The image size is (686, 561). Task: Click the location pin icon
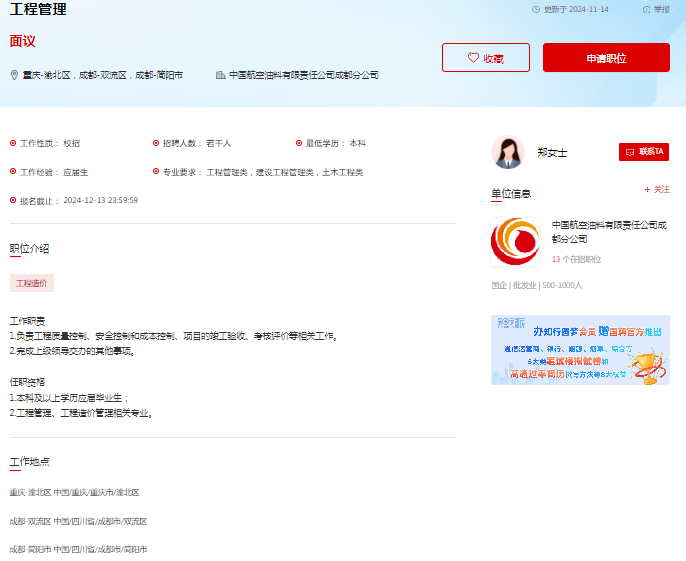(x=14, y=75)
